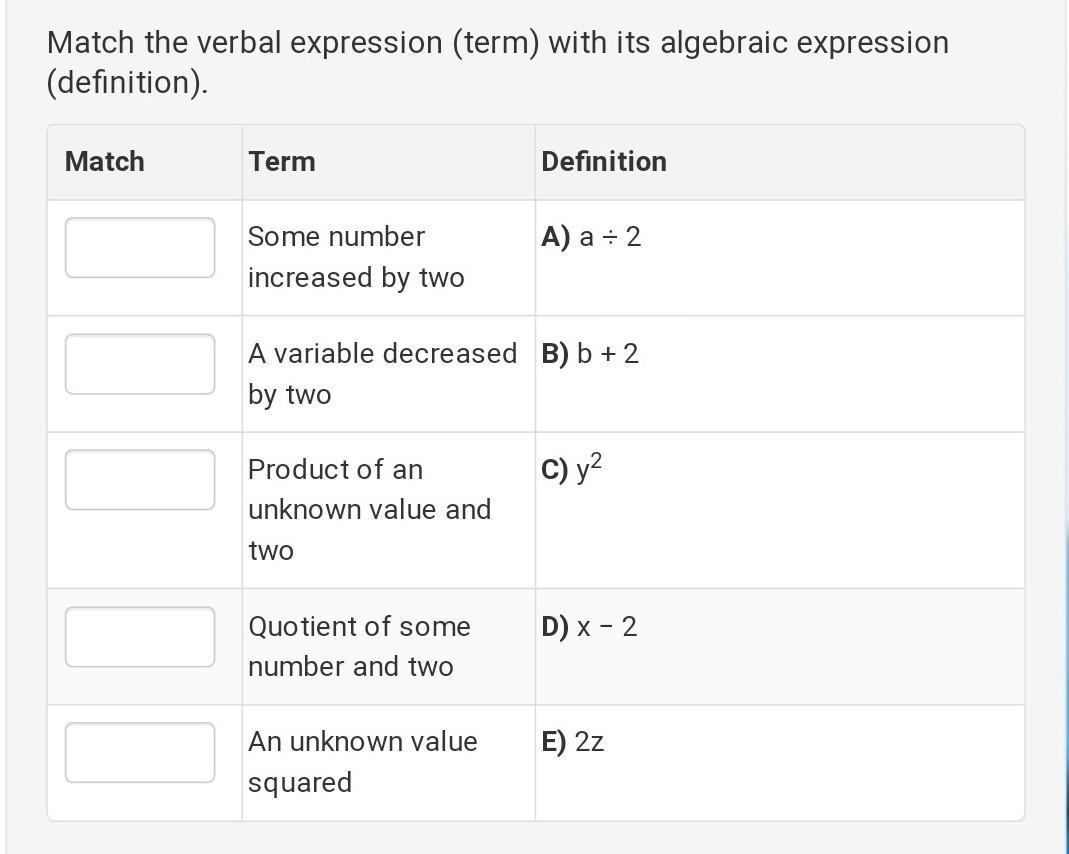This screenshot has height=854, width=1069.
Task: Click term 'Some number increased by two'
Action: click(355, 257)
